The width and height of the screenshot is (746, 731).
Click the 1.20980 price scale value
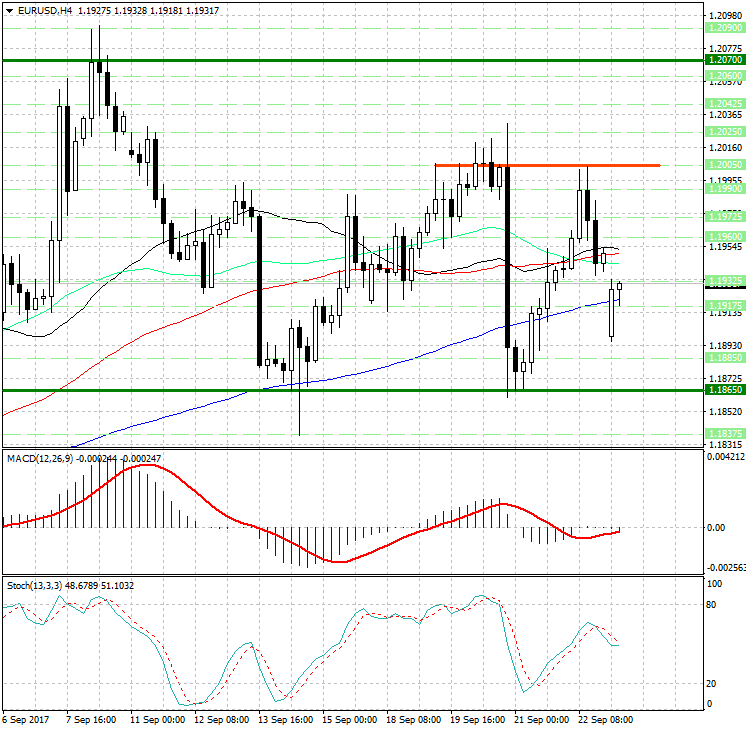(726, 16)
